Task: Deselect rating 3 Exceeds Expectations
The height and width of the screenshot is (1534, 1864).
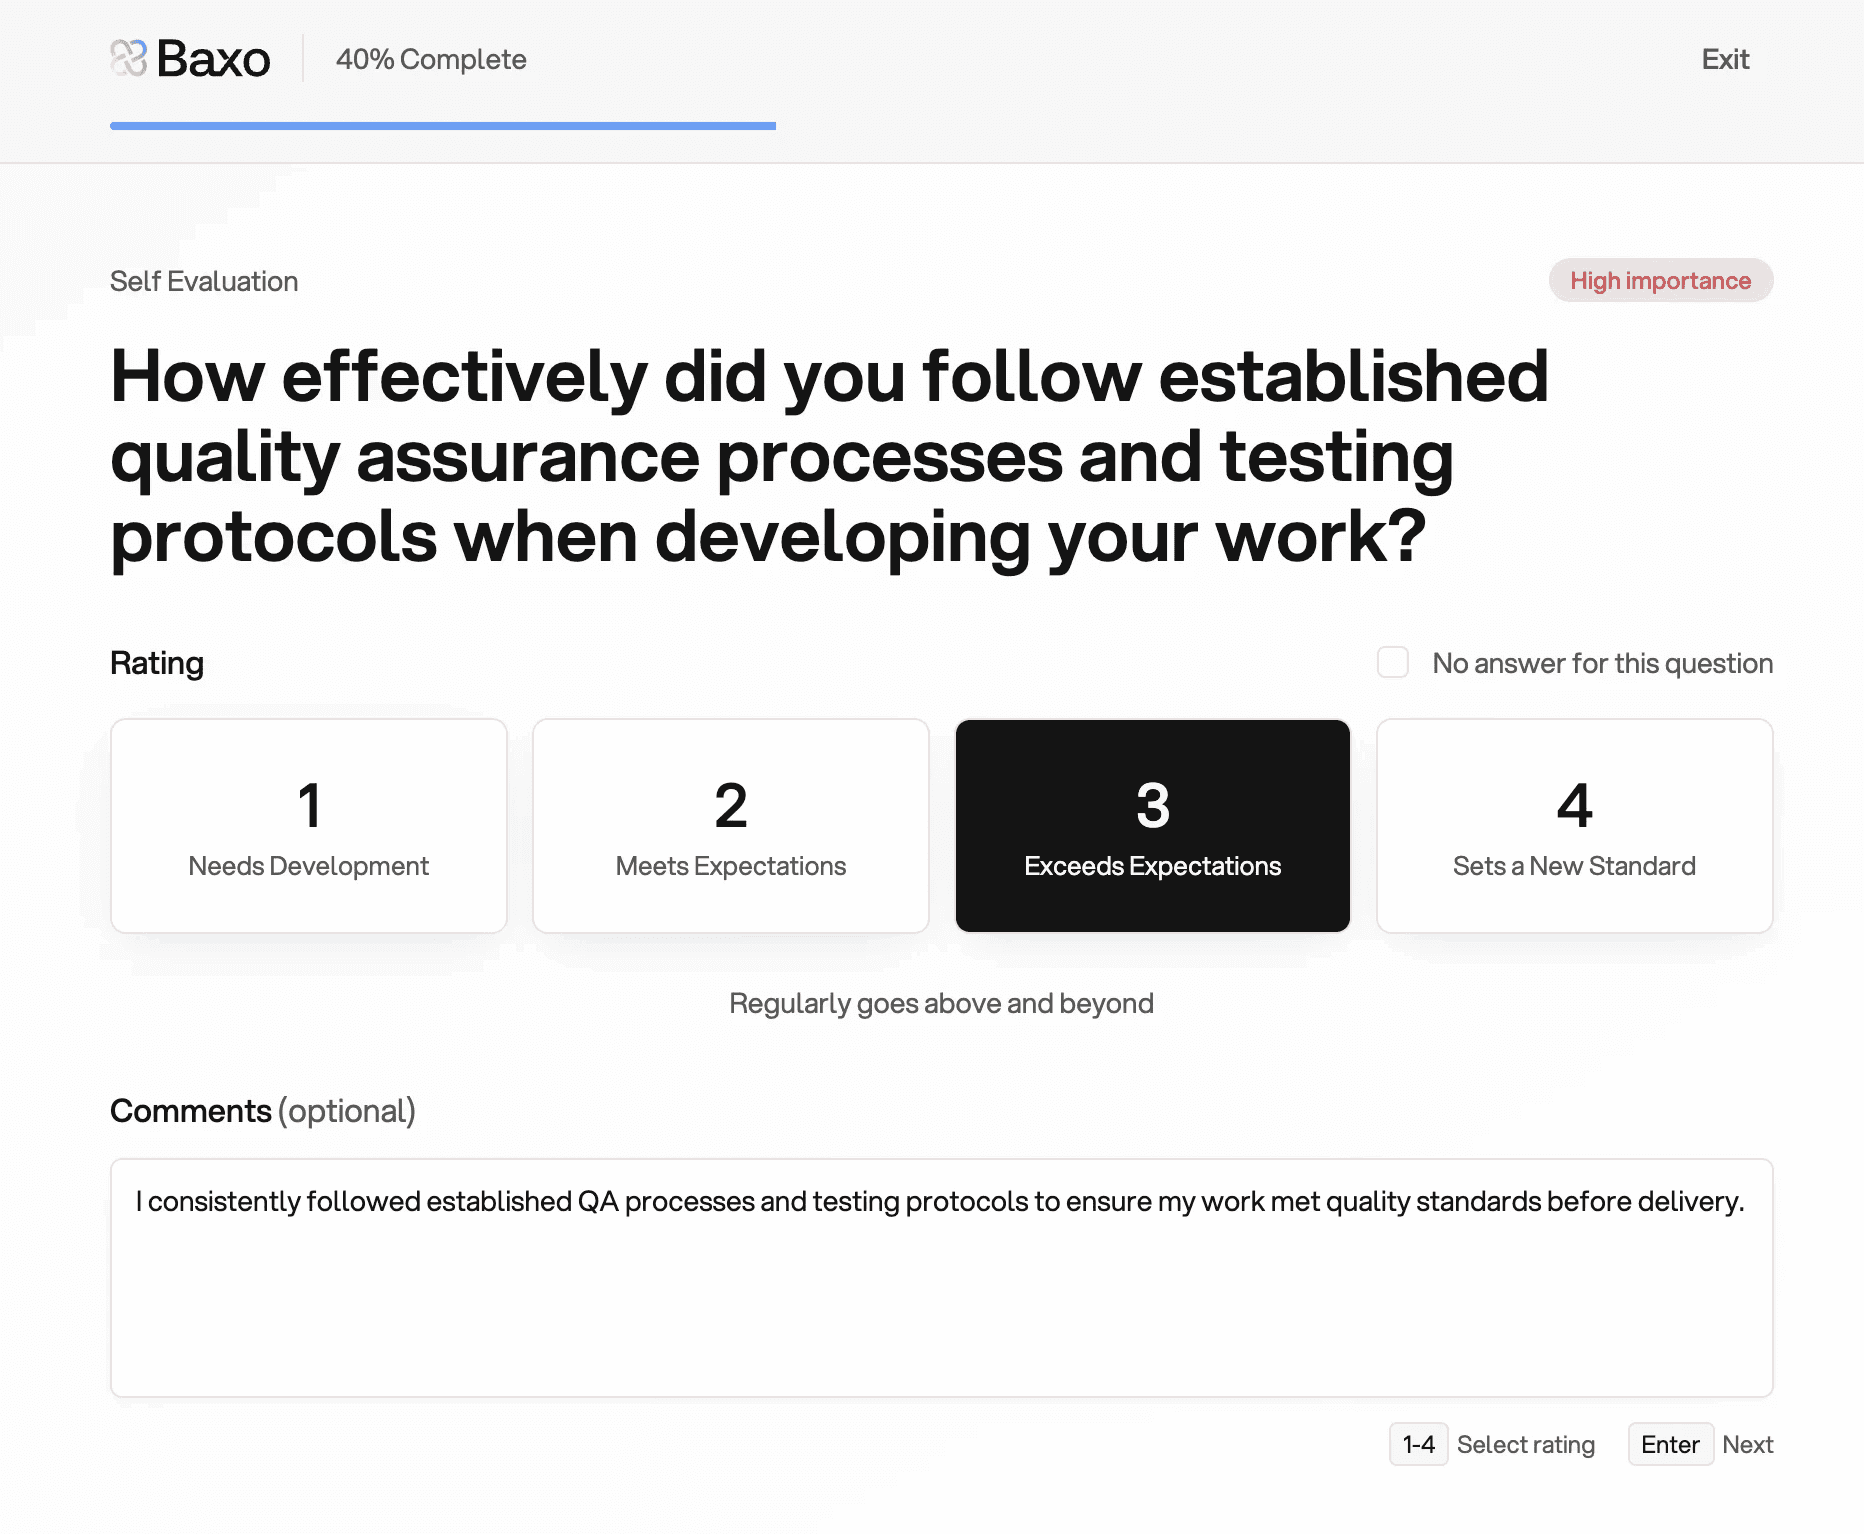Action: click(x=1152, y=826)
